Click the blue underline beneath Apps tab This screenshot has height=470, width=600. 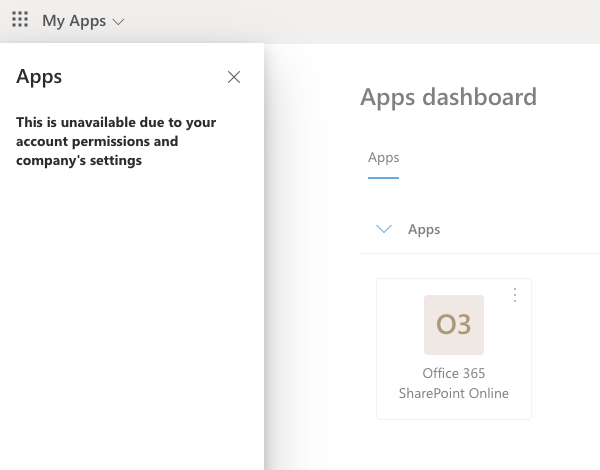[x=383, y=178]
